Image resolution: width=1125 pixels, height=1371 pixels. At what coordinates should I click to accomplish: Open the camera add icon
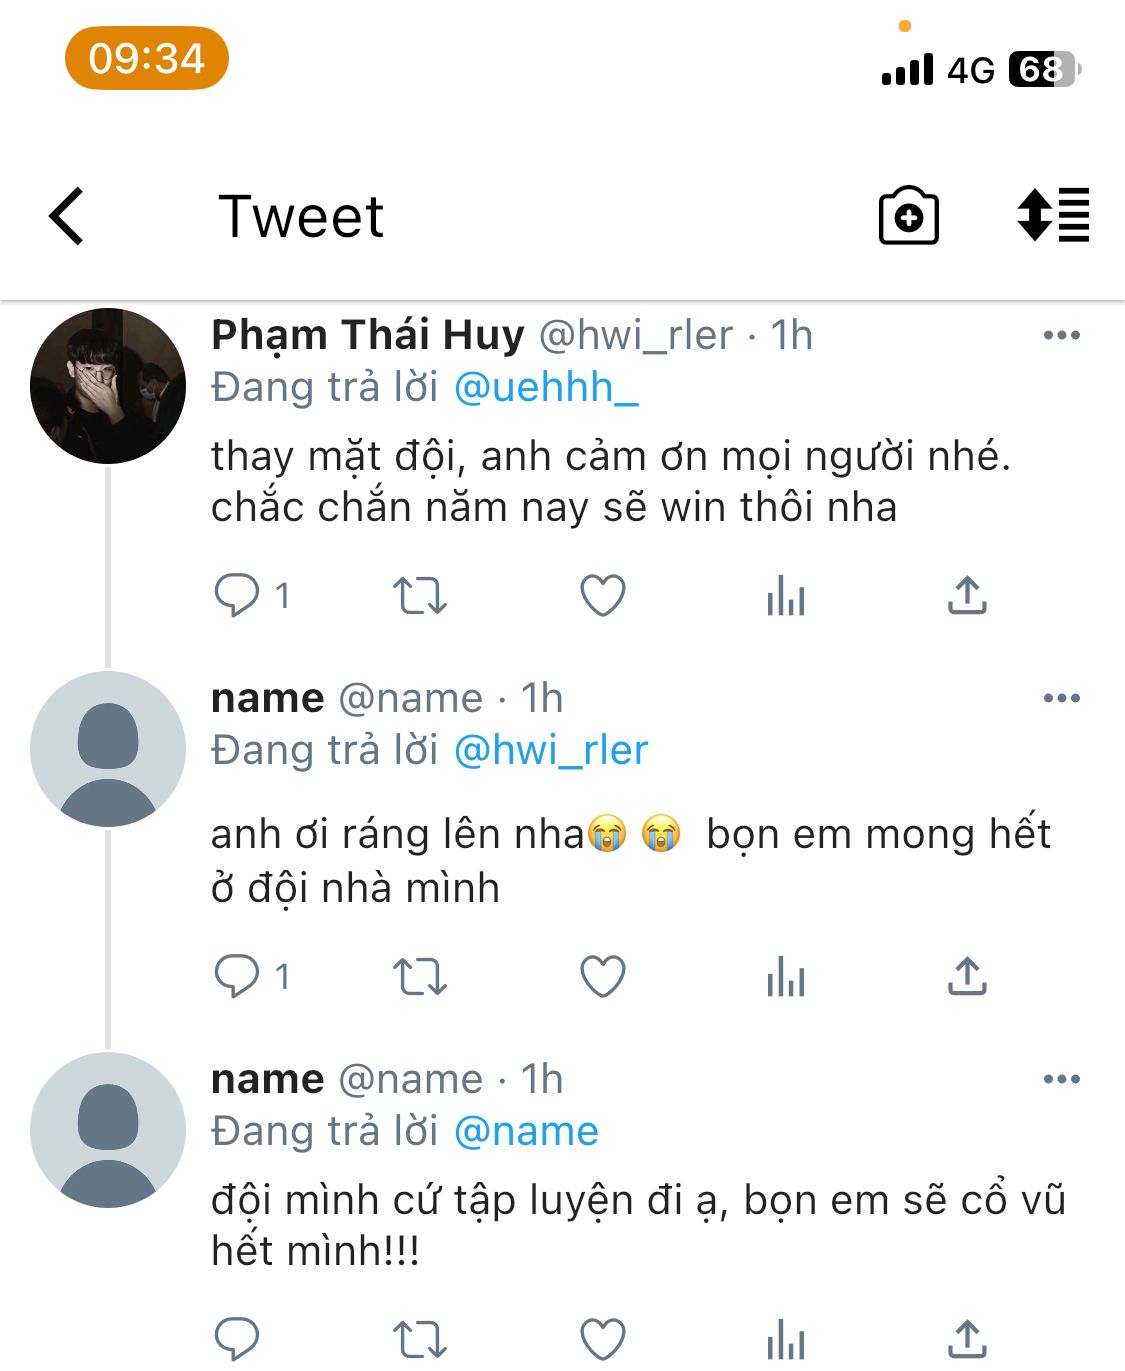click(x=908, y=216)
